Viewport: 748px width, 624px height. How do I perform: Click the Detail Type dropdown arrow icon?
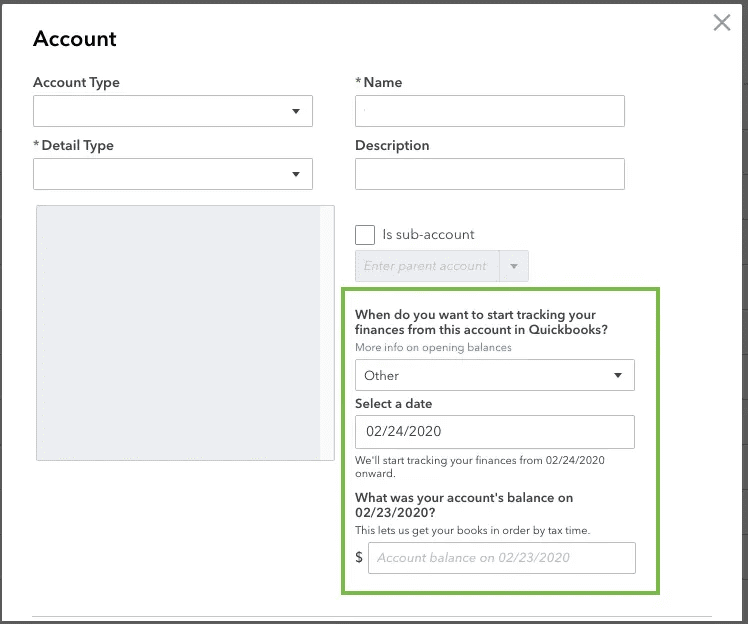296,174
